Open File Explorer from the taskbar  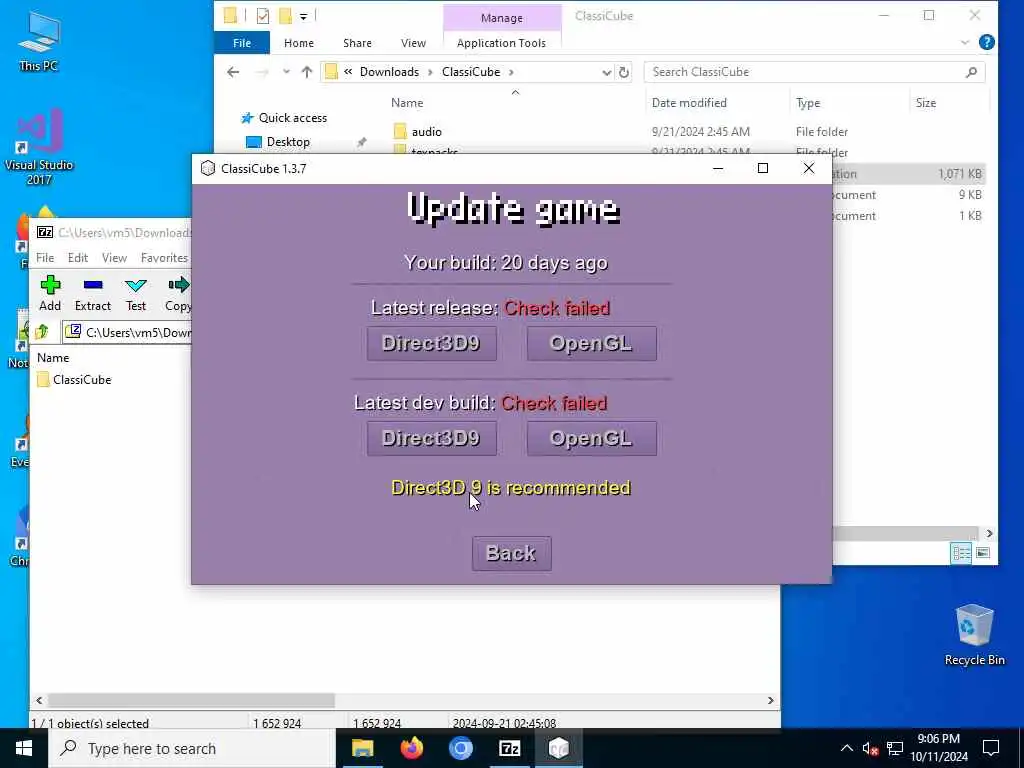[362, 748]
